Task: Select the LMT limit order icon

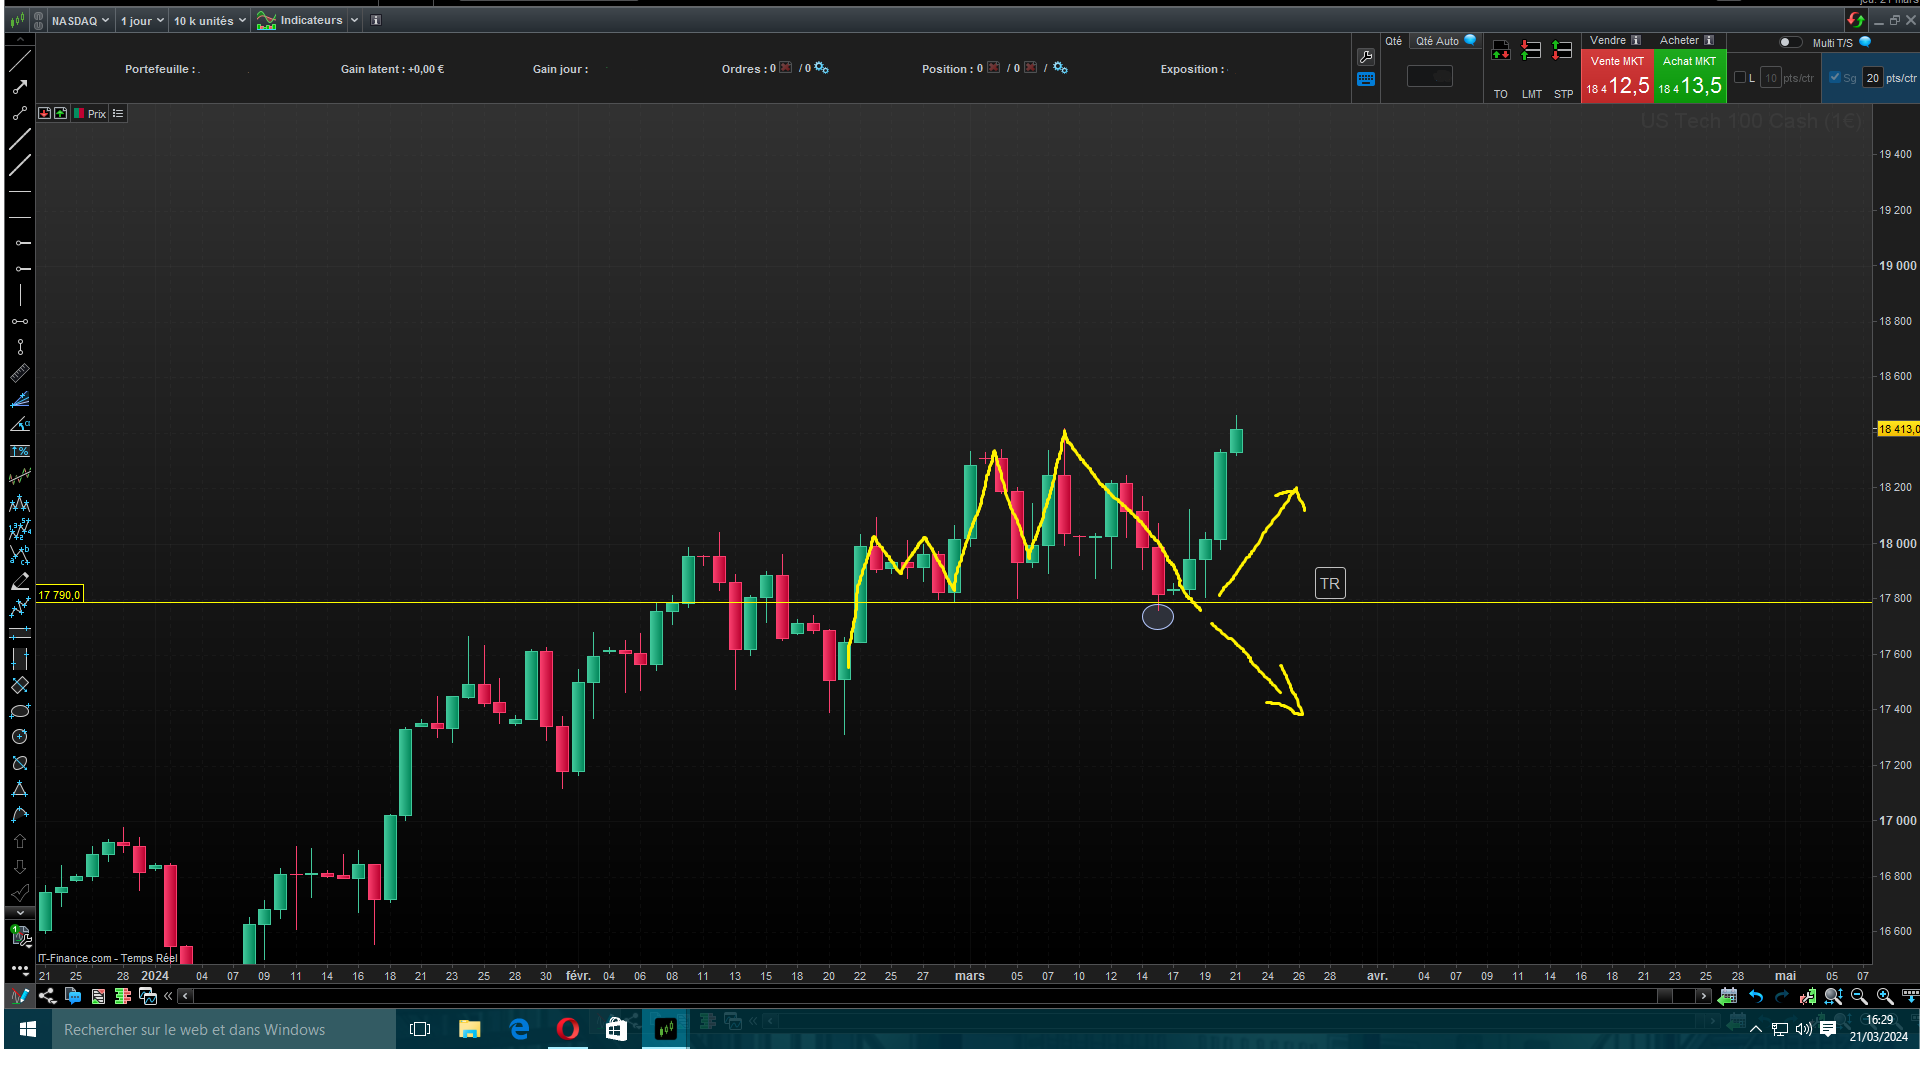Action: [1531, 51]
